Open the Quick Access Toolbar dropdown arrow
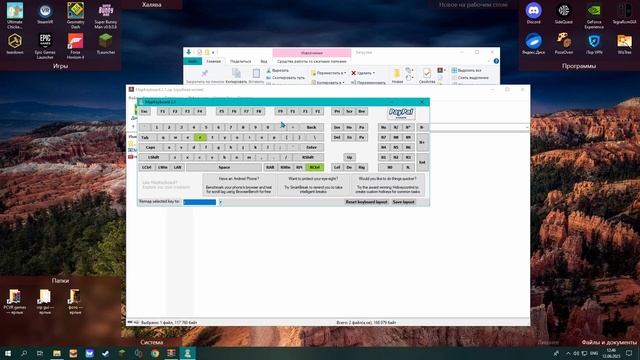Screen dimensions: 640x360 click(213, 53)
